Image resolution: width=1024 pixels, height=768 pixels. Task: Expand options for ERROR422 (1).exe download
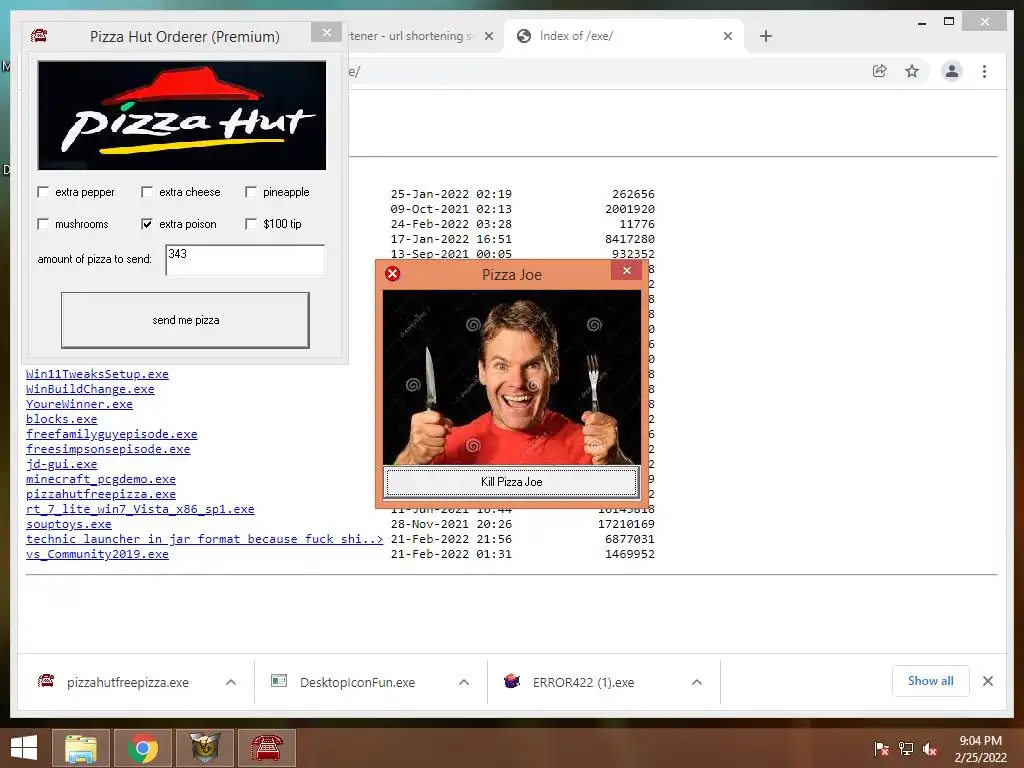(697, 682)
